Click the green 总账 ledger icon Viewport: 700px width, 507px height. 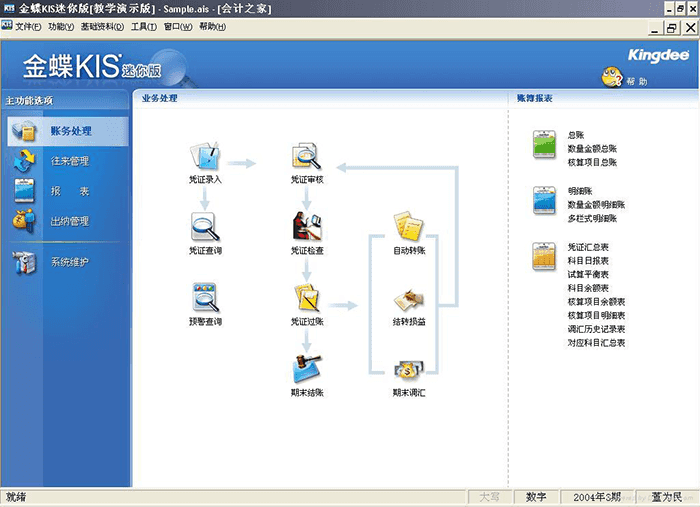[x=544, y=144]
